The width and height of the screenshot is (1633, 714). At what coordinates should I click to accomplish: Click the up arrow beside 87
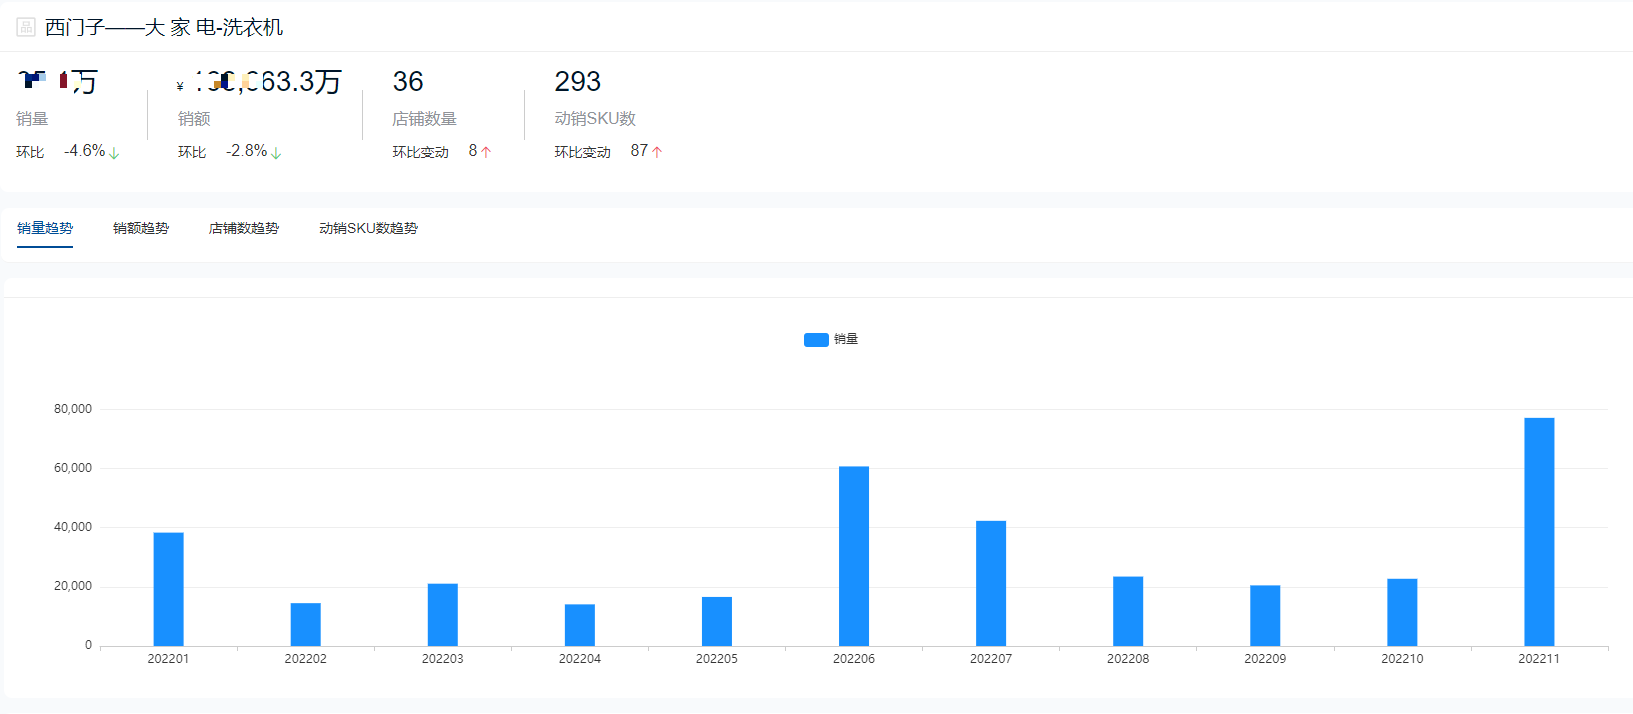point(657,152)
